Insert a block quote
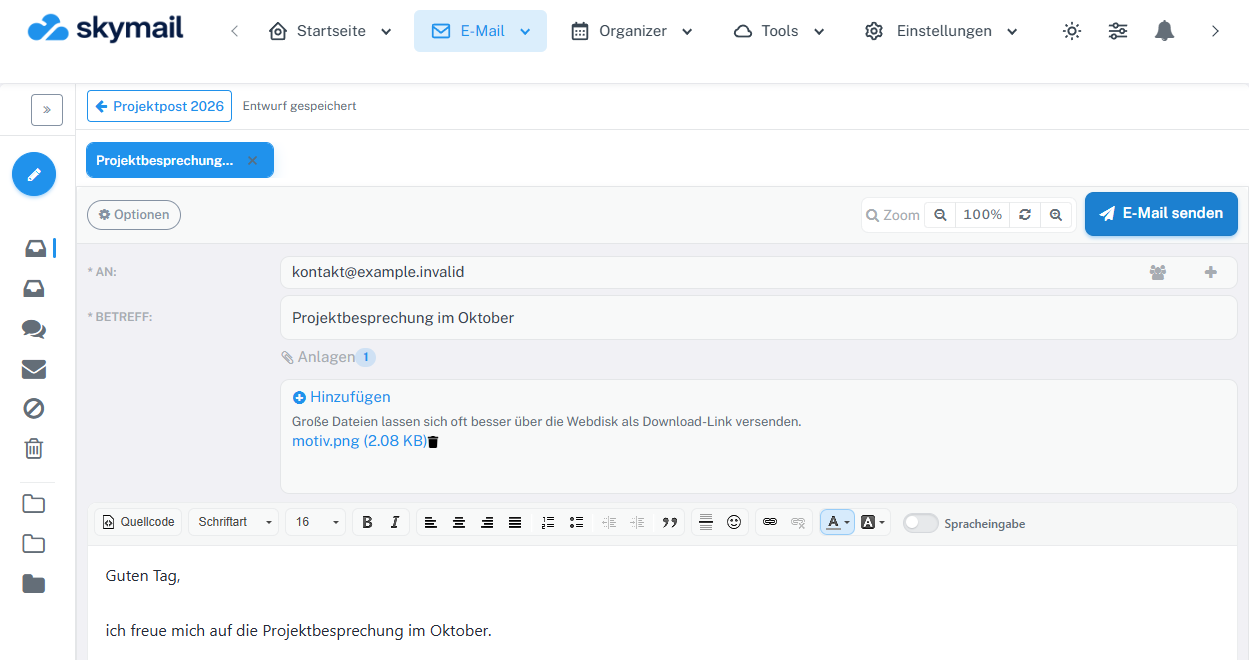 coord(670,522)
